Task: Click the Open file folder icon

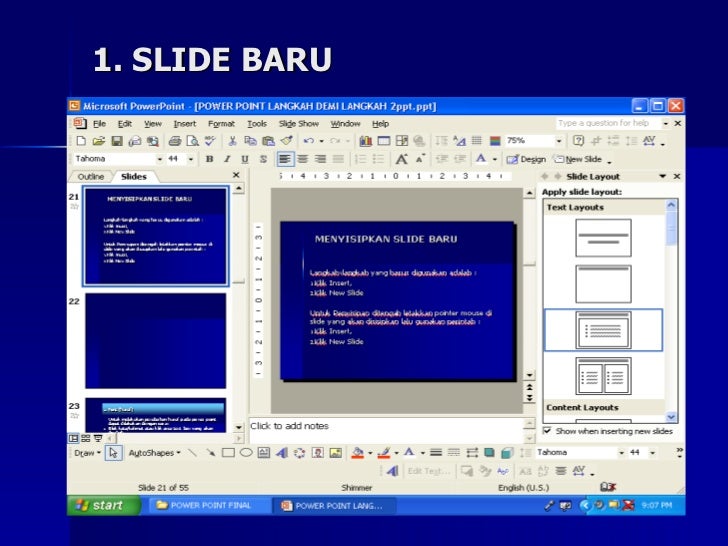Action: pos(98,141)
